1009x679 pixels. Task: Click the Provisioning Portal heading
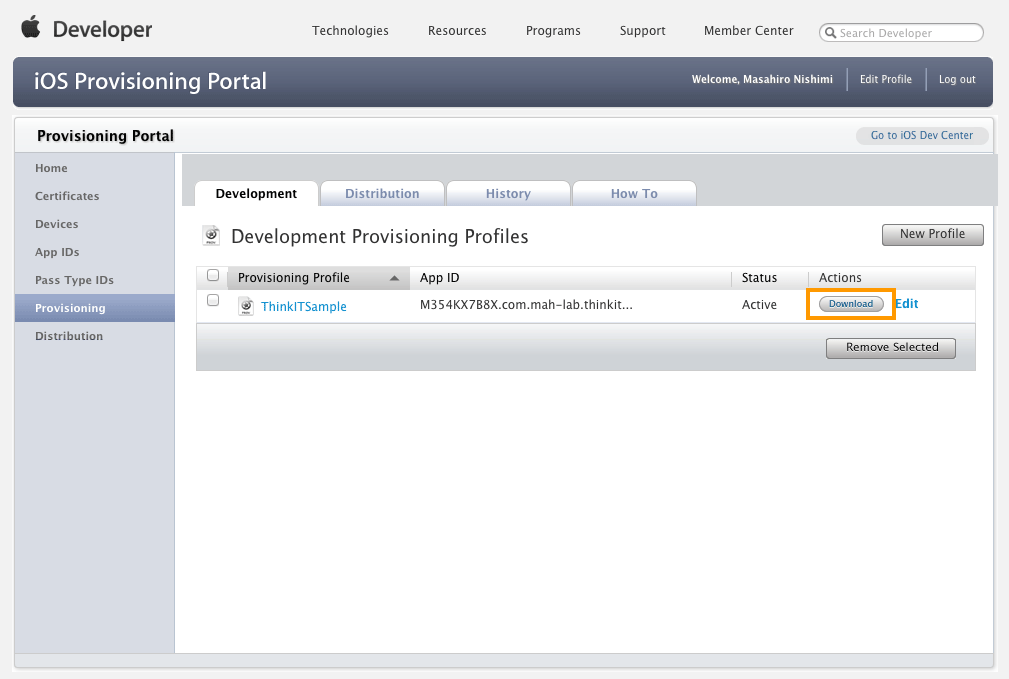pos(106,136)
